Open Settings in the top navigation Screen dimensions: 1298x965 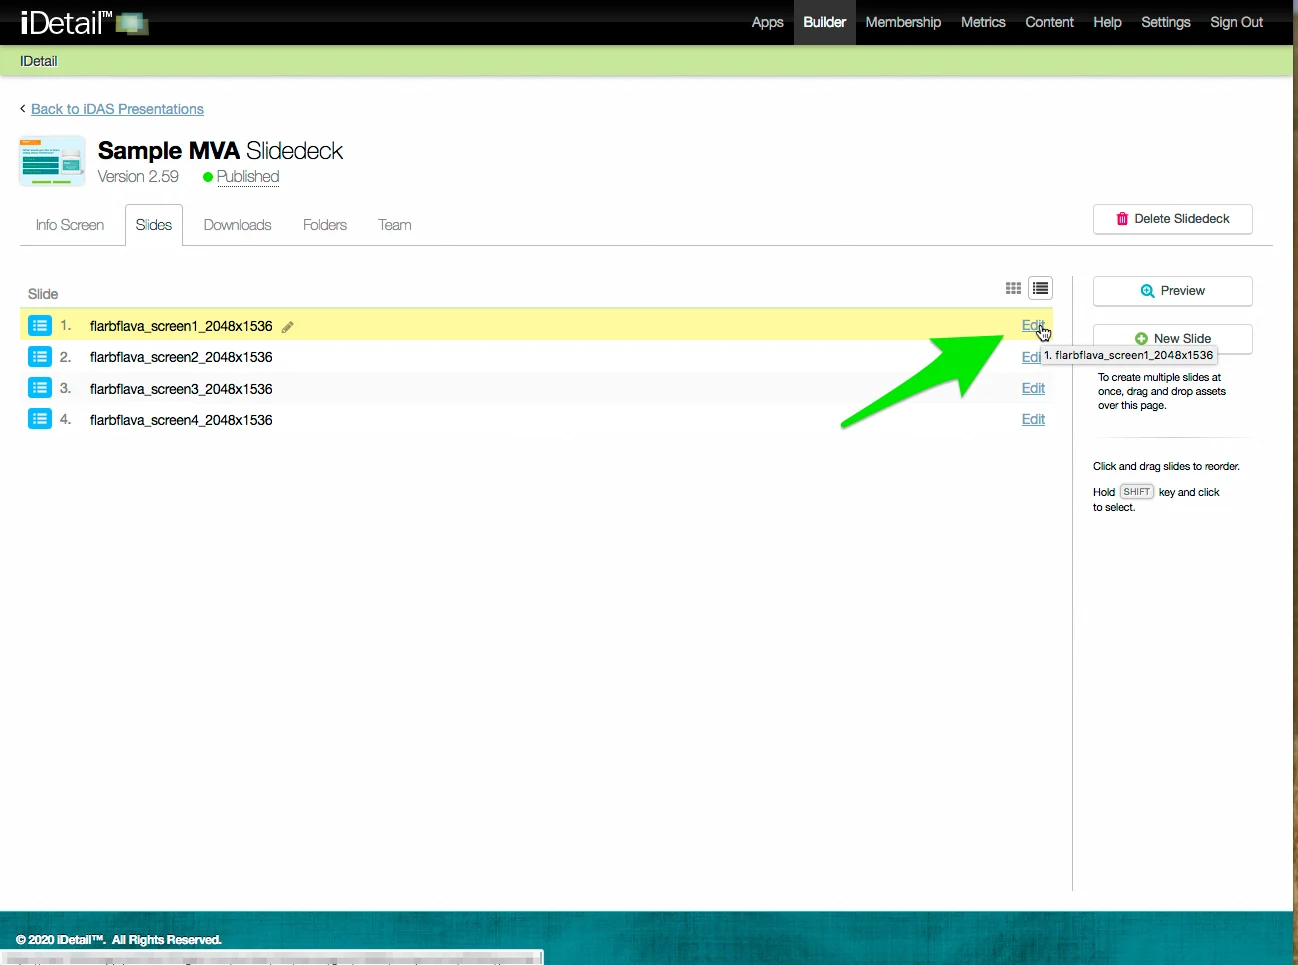(x=1166, y=22)
